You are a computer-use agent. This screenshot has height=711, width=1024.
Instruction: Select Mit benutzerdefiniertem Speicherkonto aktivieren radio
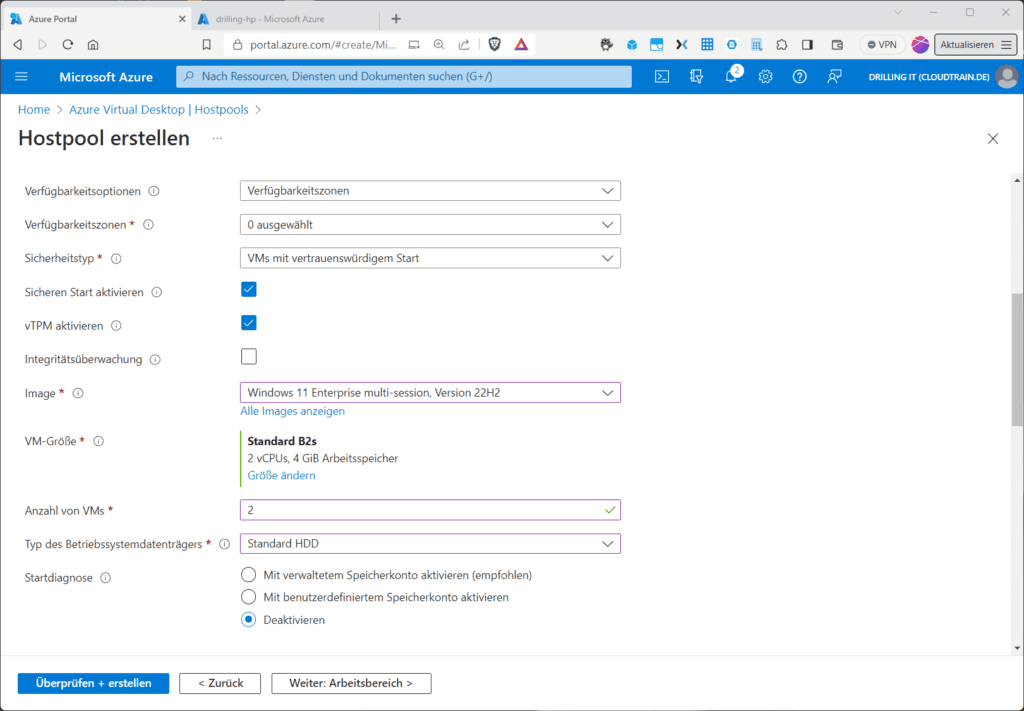tap(248, 597)
